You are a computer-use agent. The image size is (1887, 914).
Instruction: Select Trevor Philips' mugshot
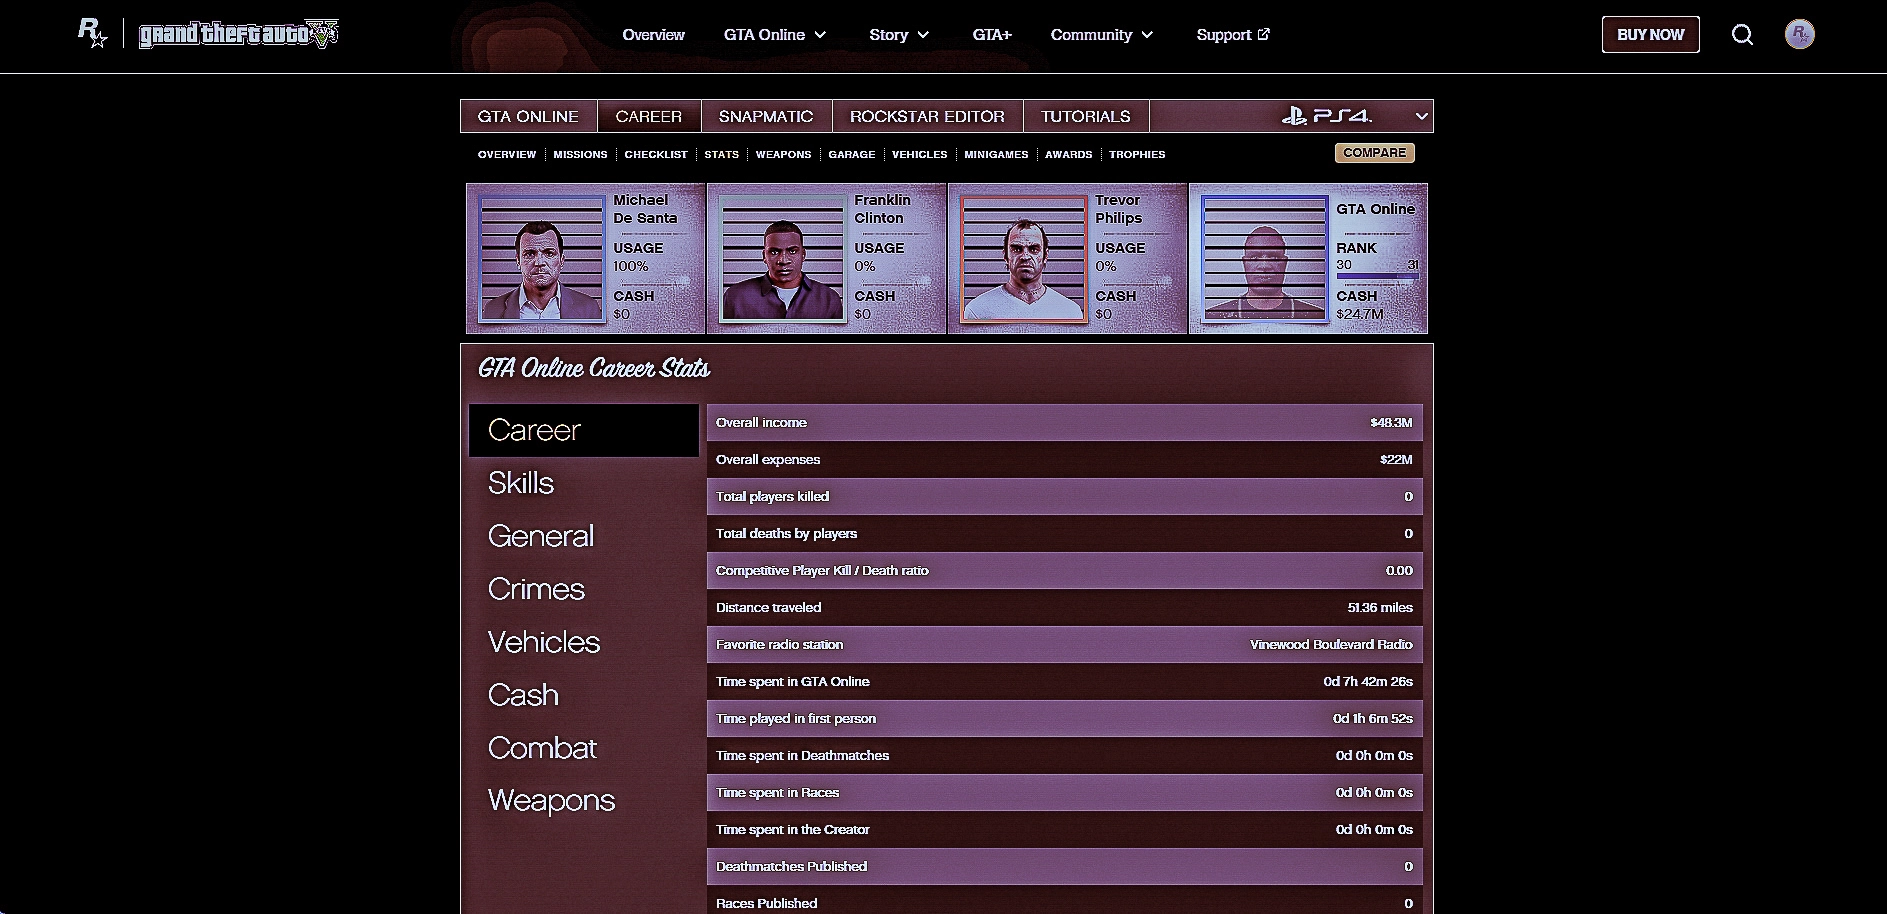coord(1023,259)
